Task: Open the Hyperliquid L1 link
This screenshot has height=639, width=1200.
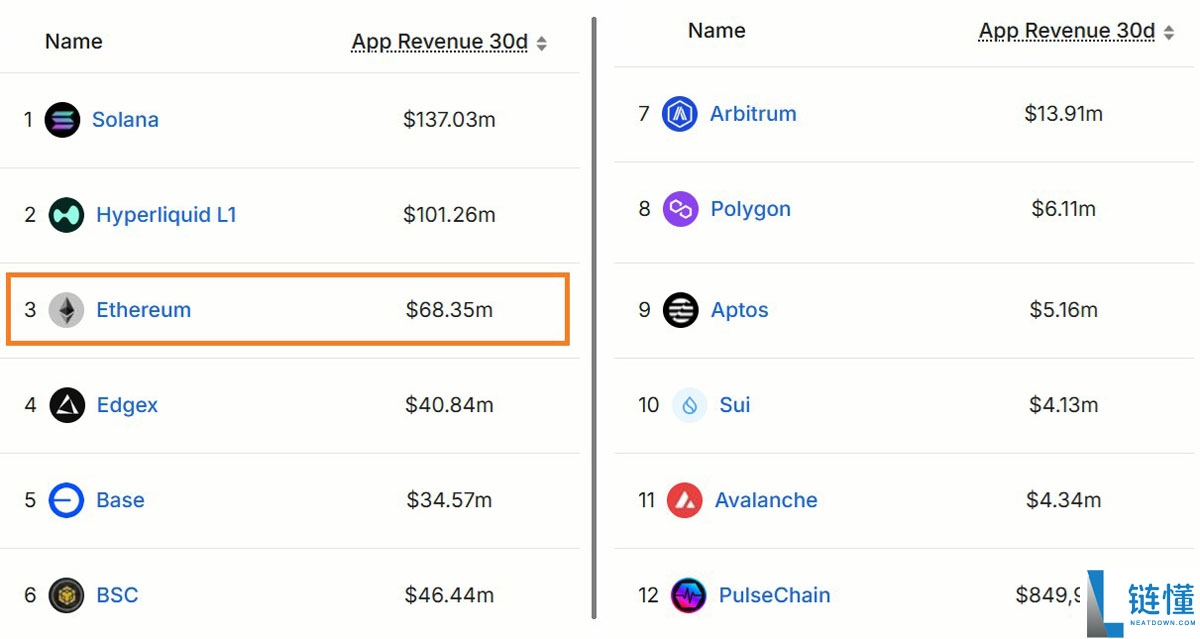Action: click(166, 215)
